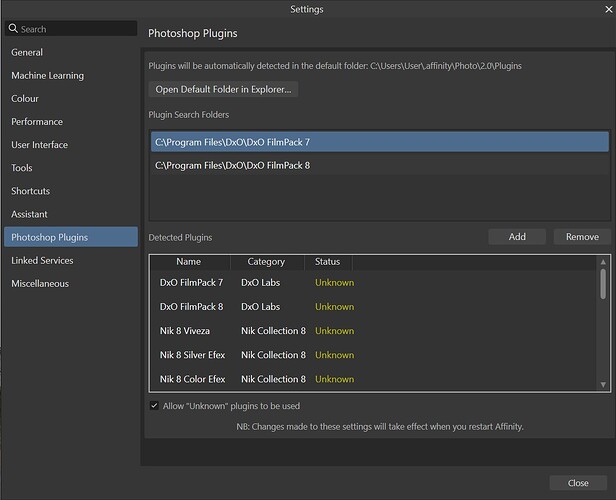The width and height of the screenshot is (616, 500).
Task: Sort detected plugins by Category column
Action: (266, 262)
